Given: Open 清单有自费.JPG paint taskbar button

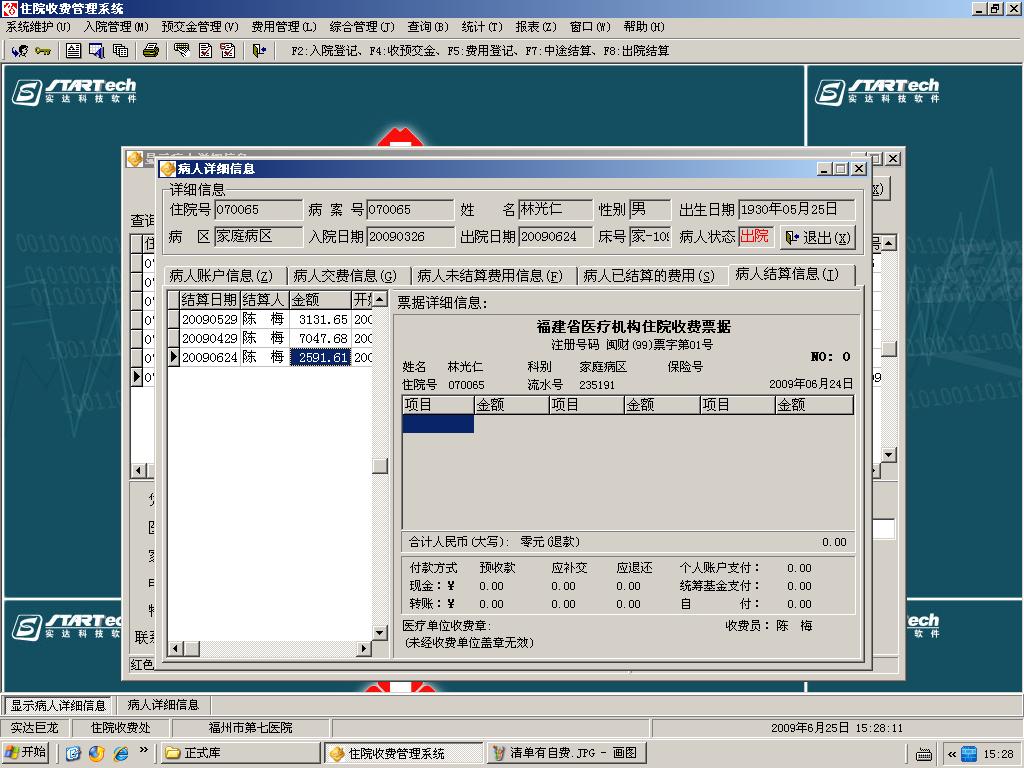Looking at the screenshot, I should (566, 753).
